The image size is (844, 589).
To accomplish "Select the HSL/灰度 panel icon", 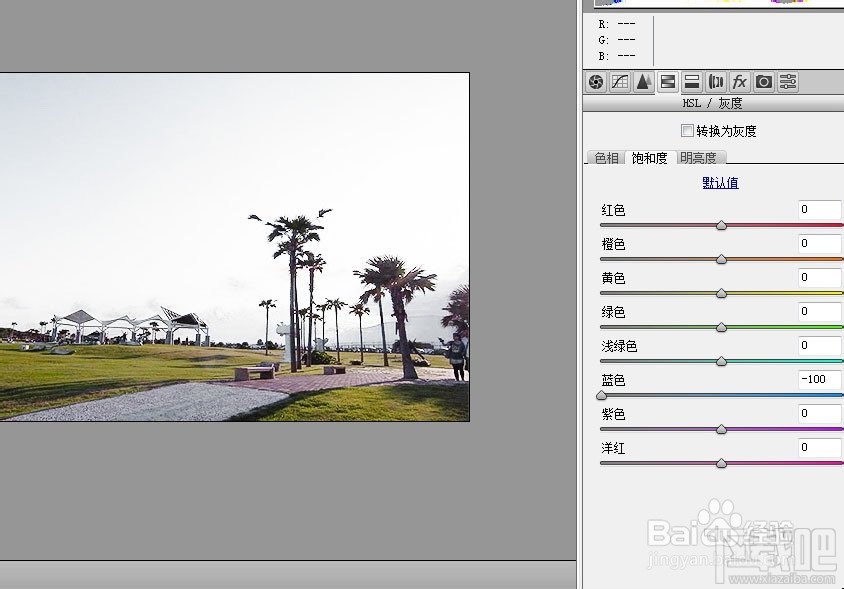I will point(668,82).
